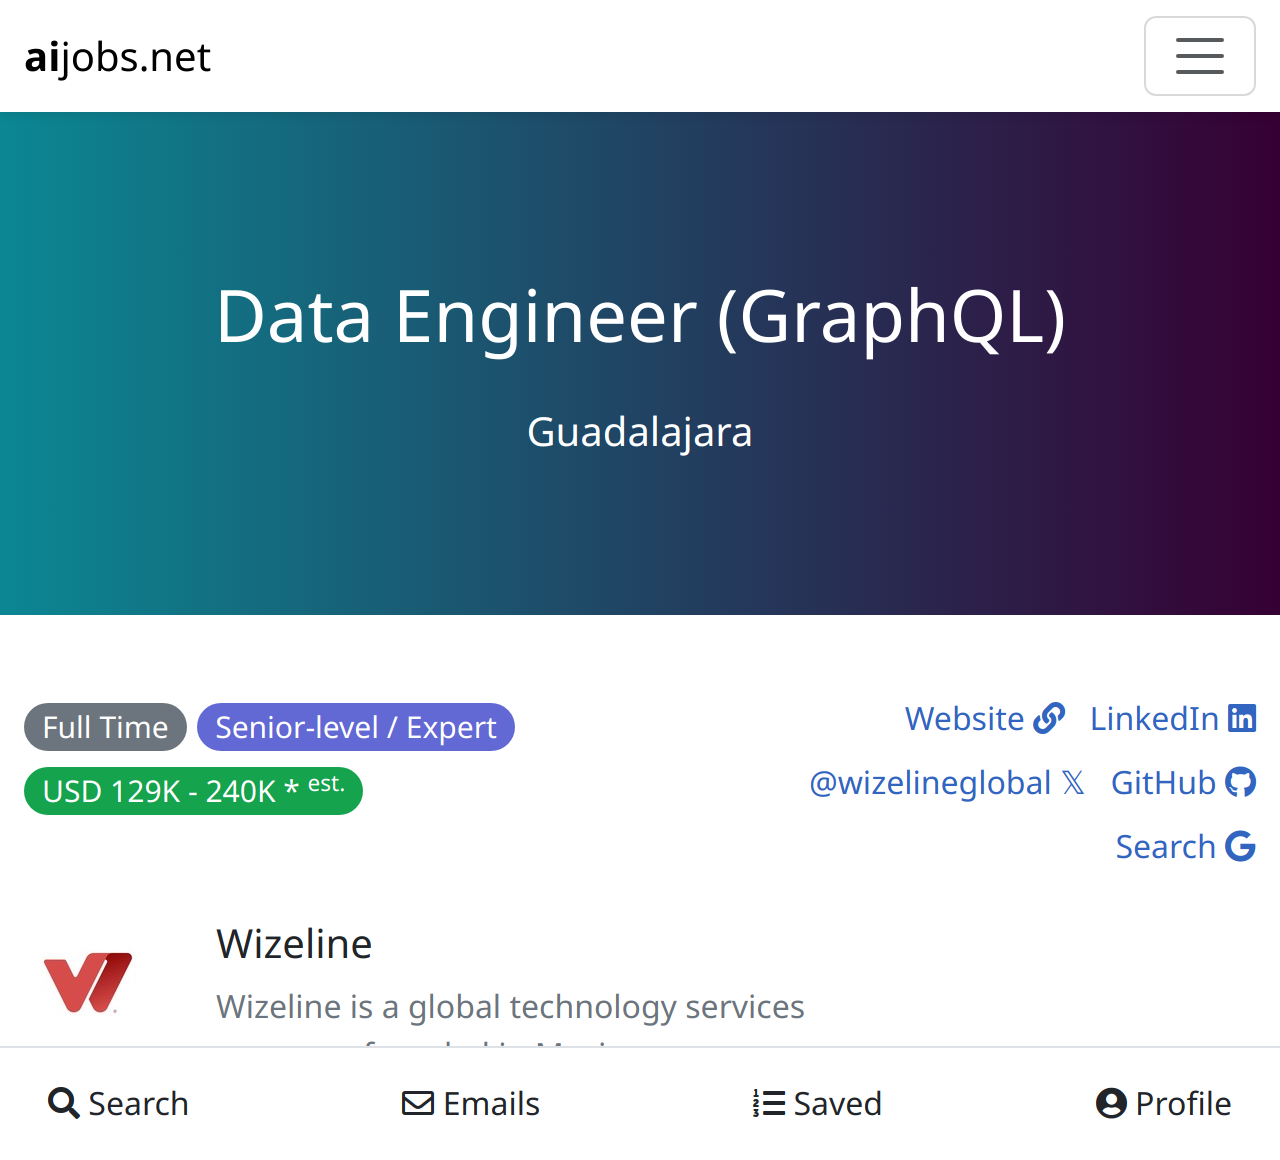Image resolution: width=1280 pixels, height=1160 pixels.
Task: Click the Google G search icon
Action: tap(1240, 846)
